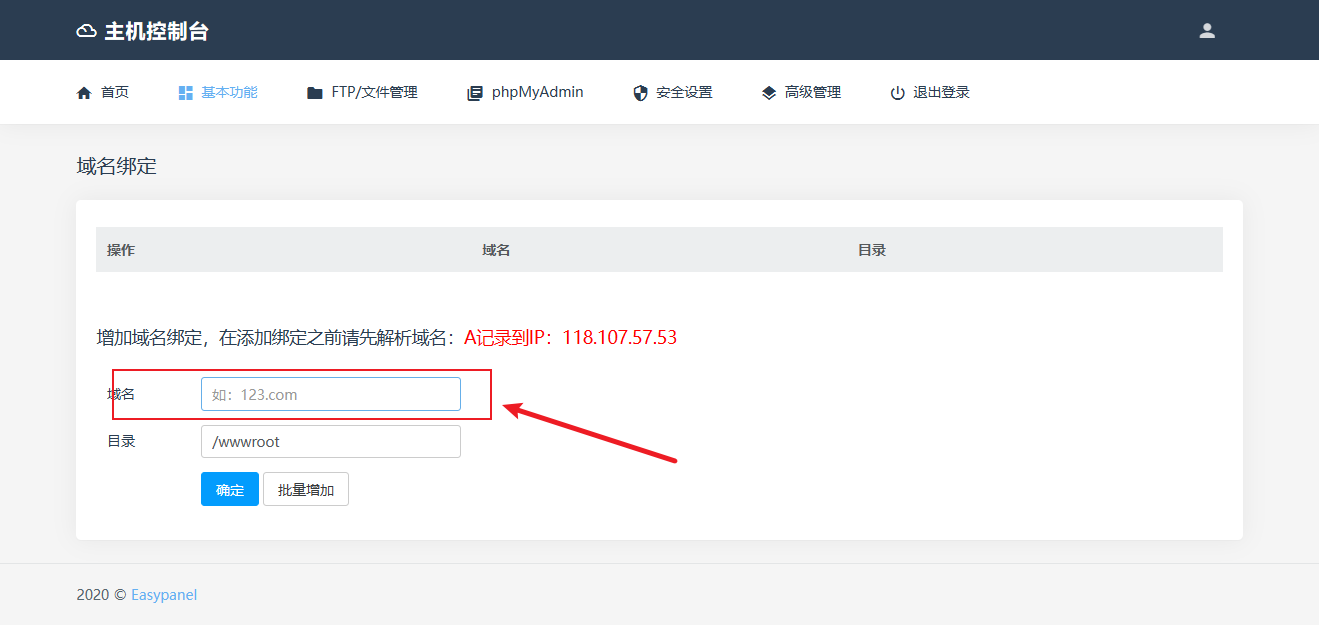Click the shield icon for 安全设置
Screen dimensions: 1319x625
coord(641,93)
